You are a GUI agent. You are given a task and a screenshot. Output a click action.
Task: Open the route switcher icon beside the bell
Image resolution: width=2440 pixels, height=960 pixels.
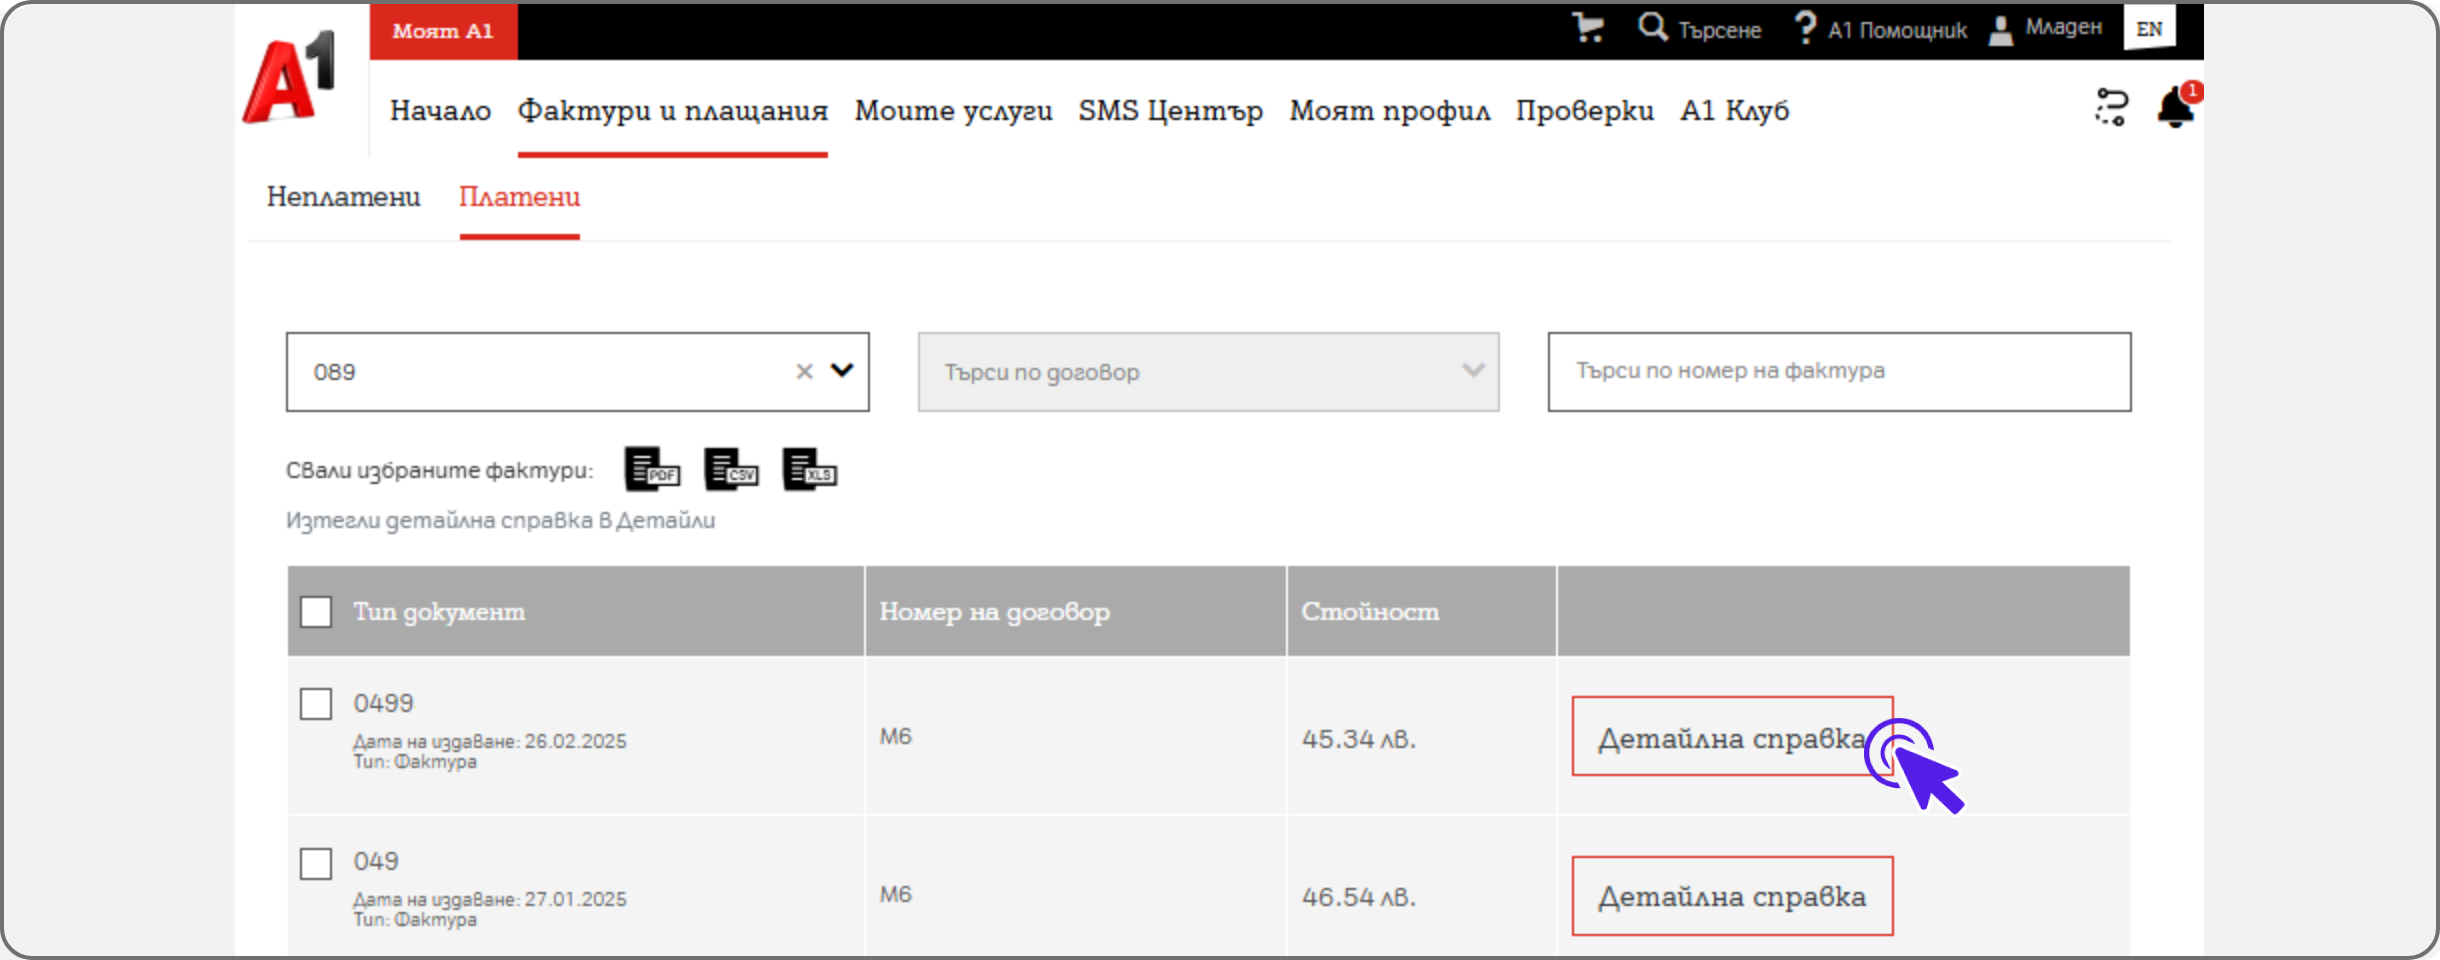coord(2111,107)
